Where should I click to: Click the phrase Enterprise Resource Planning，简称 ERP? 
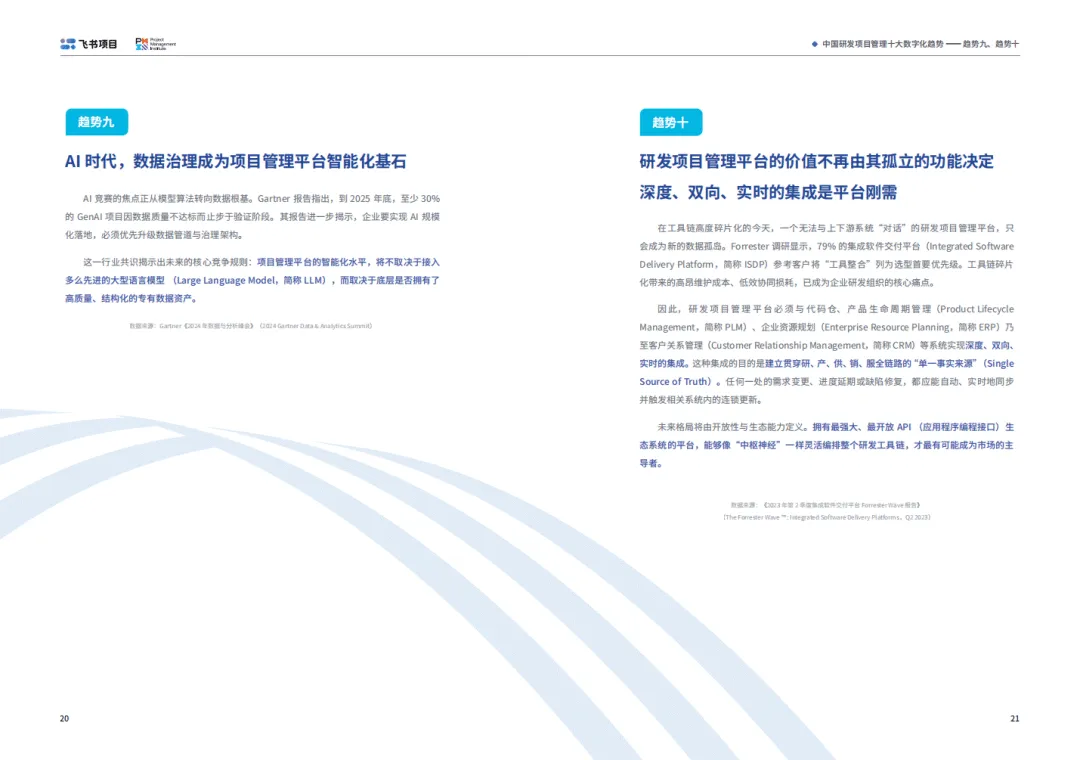(911, 327)
